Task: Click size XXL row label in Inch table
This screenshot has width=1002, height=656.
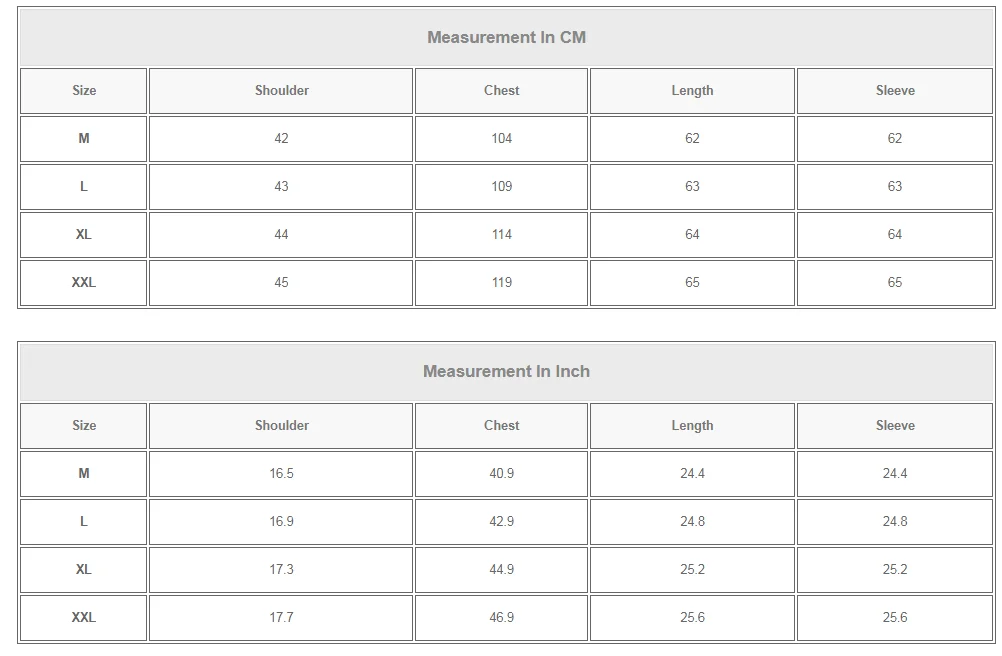Action: coord(84,617)
